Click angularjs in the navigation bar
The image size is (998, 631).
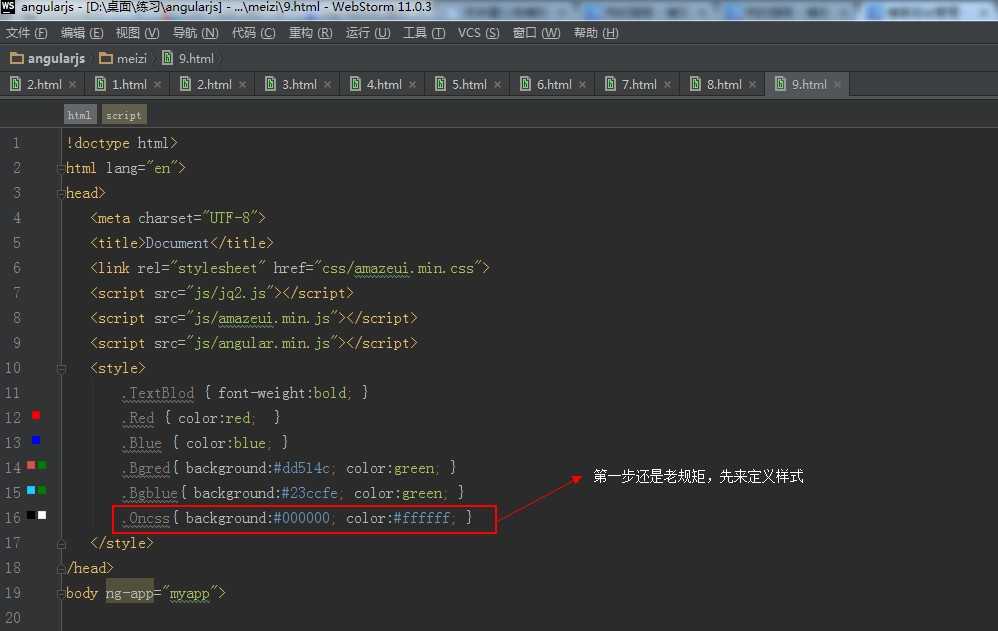coord(56,59)
